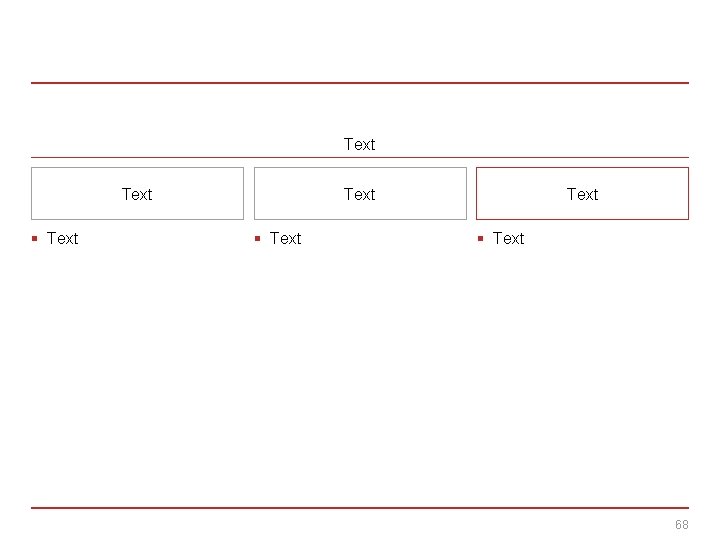The image size is (720, 540).
Task: Select the thick red line at slide top
Action: click(x=360, y=83)
